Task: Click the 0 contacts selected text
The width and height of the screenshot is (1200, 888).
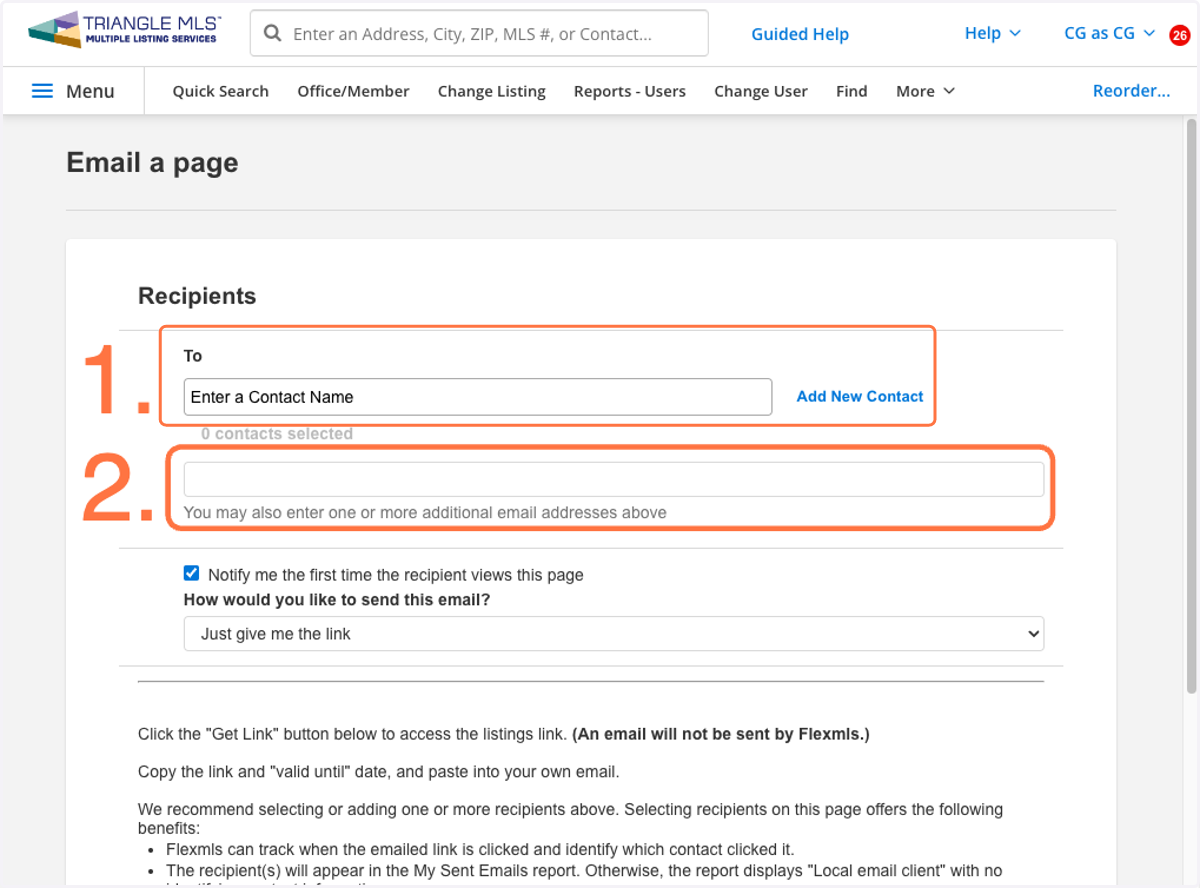Action: point(277,434)
